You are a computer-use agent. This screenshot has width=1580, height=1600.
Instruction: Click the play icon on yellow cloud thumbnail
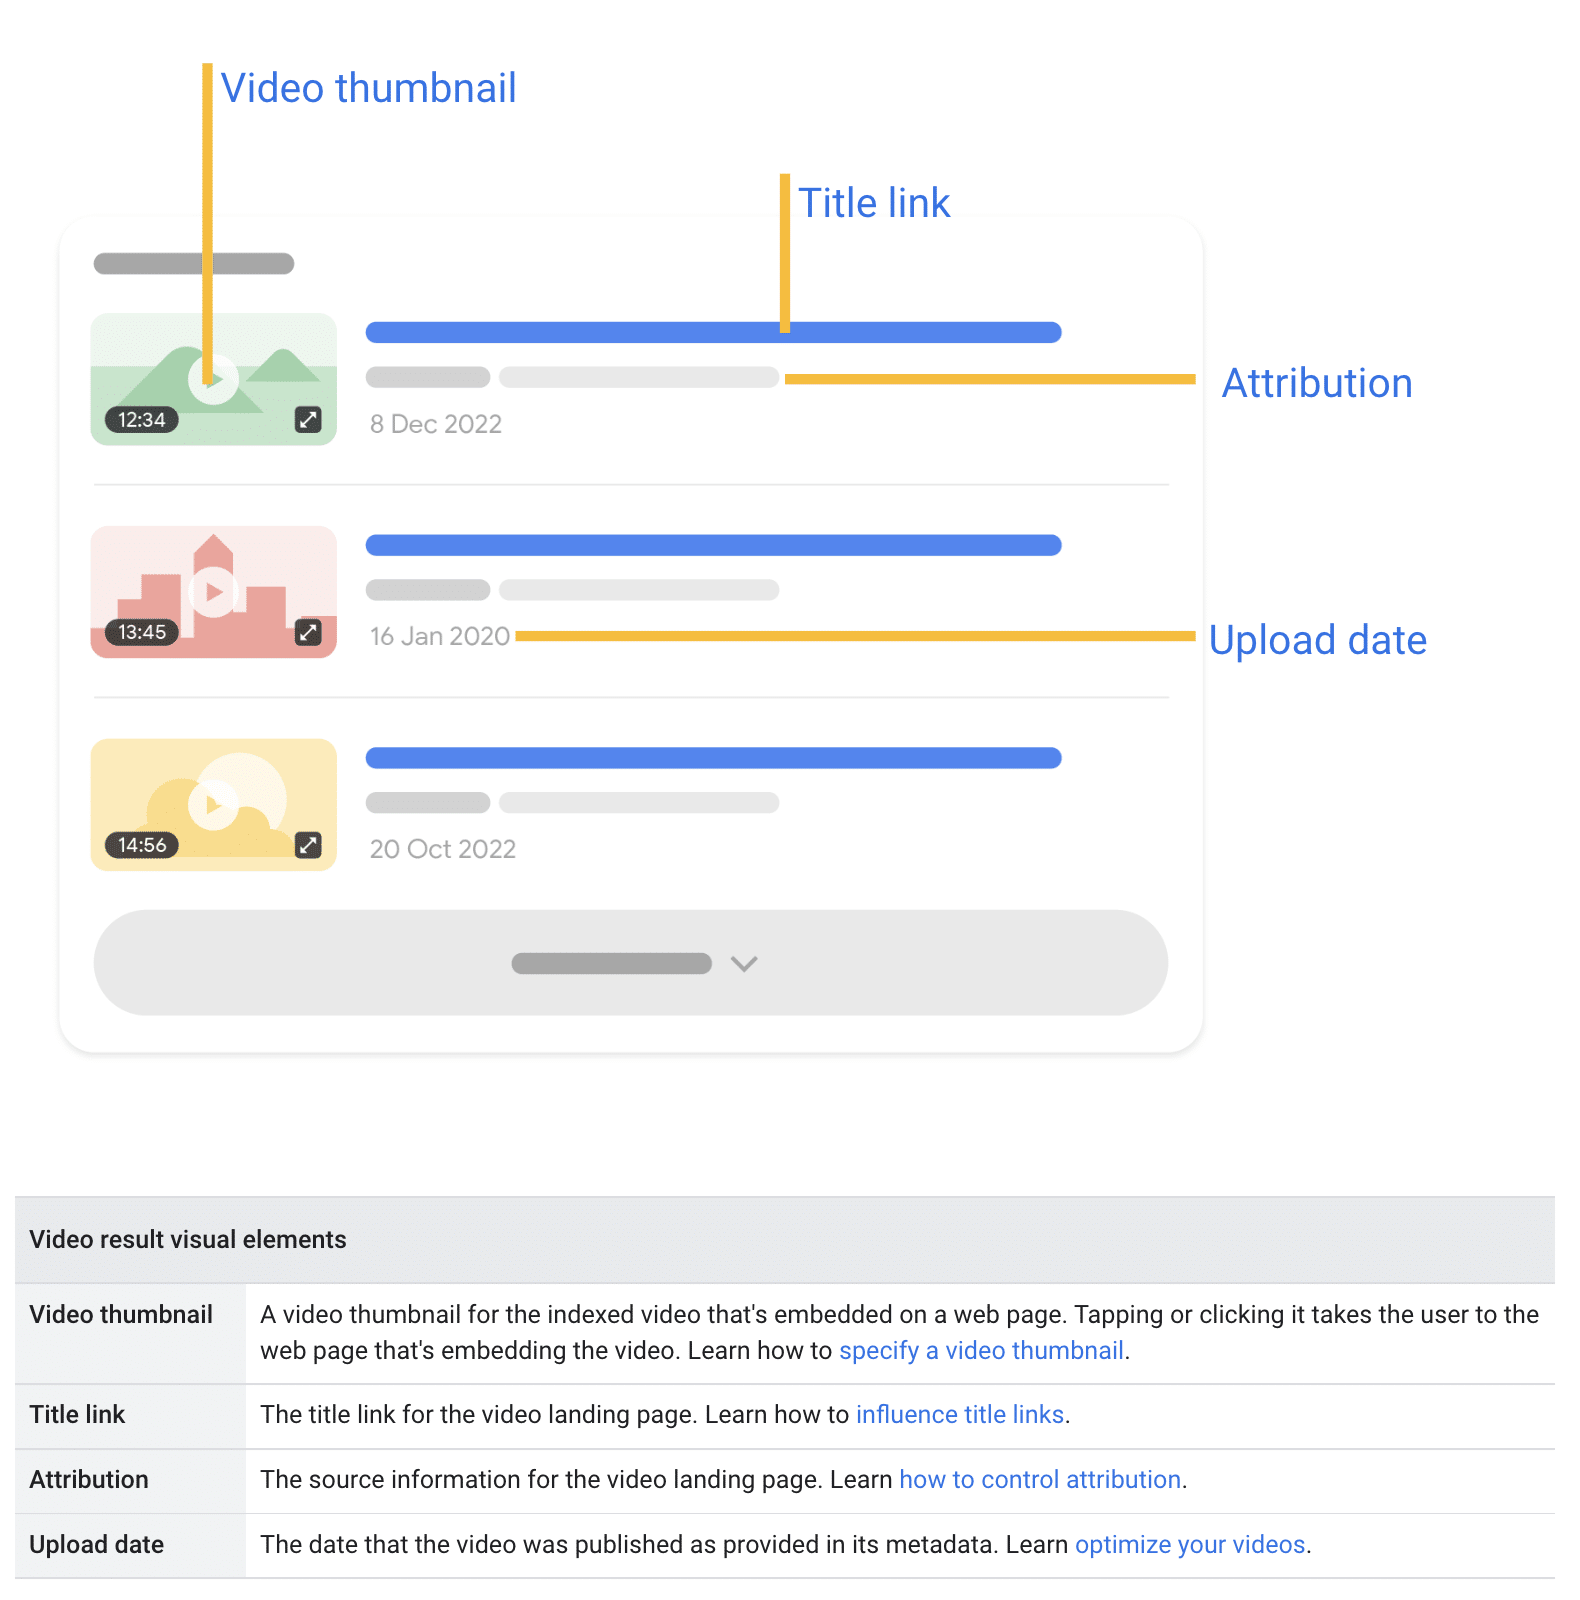(x=213, y=805)
